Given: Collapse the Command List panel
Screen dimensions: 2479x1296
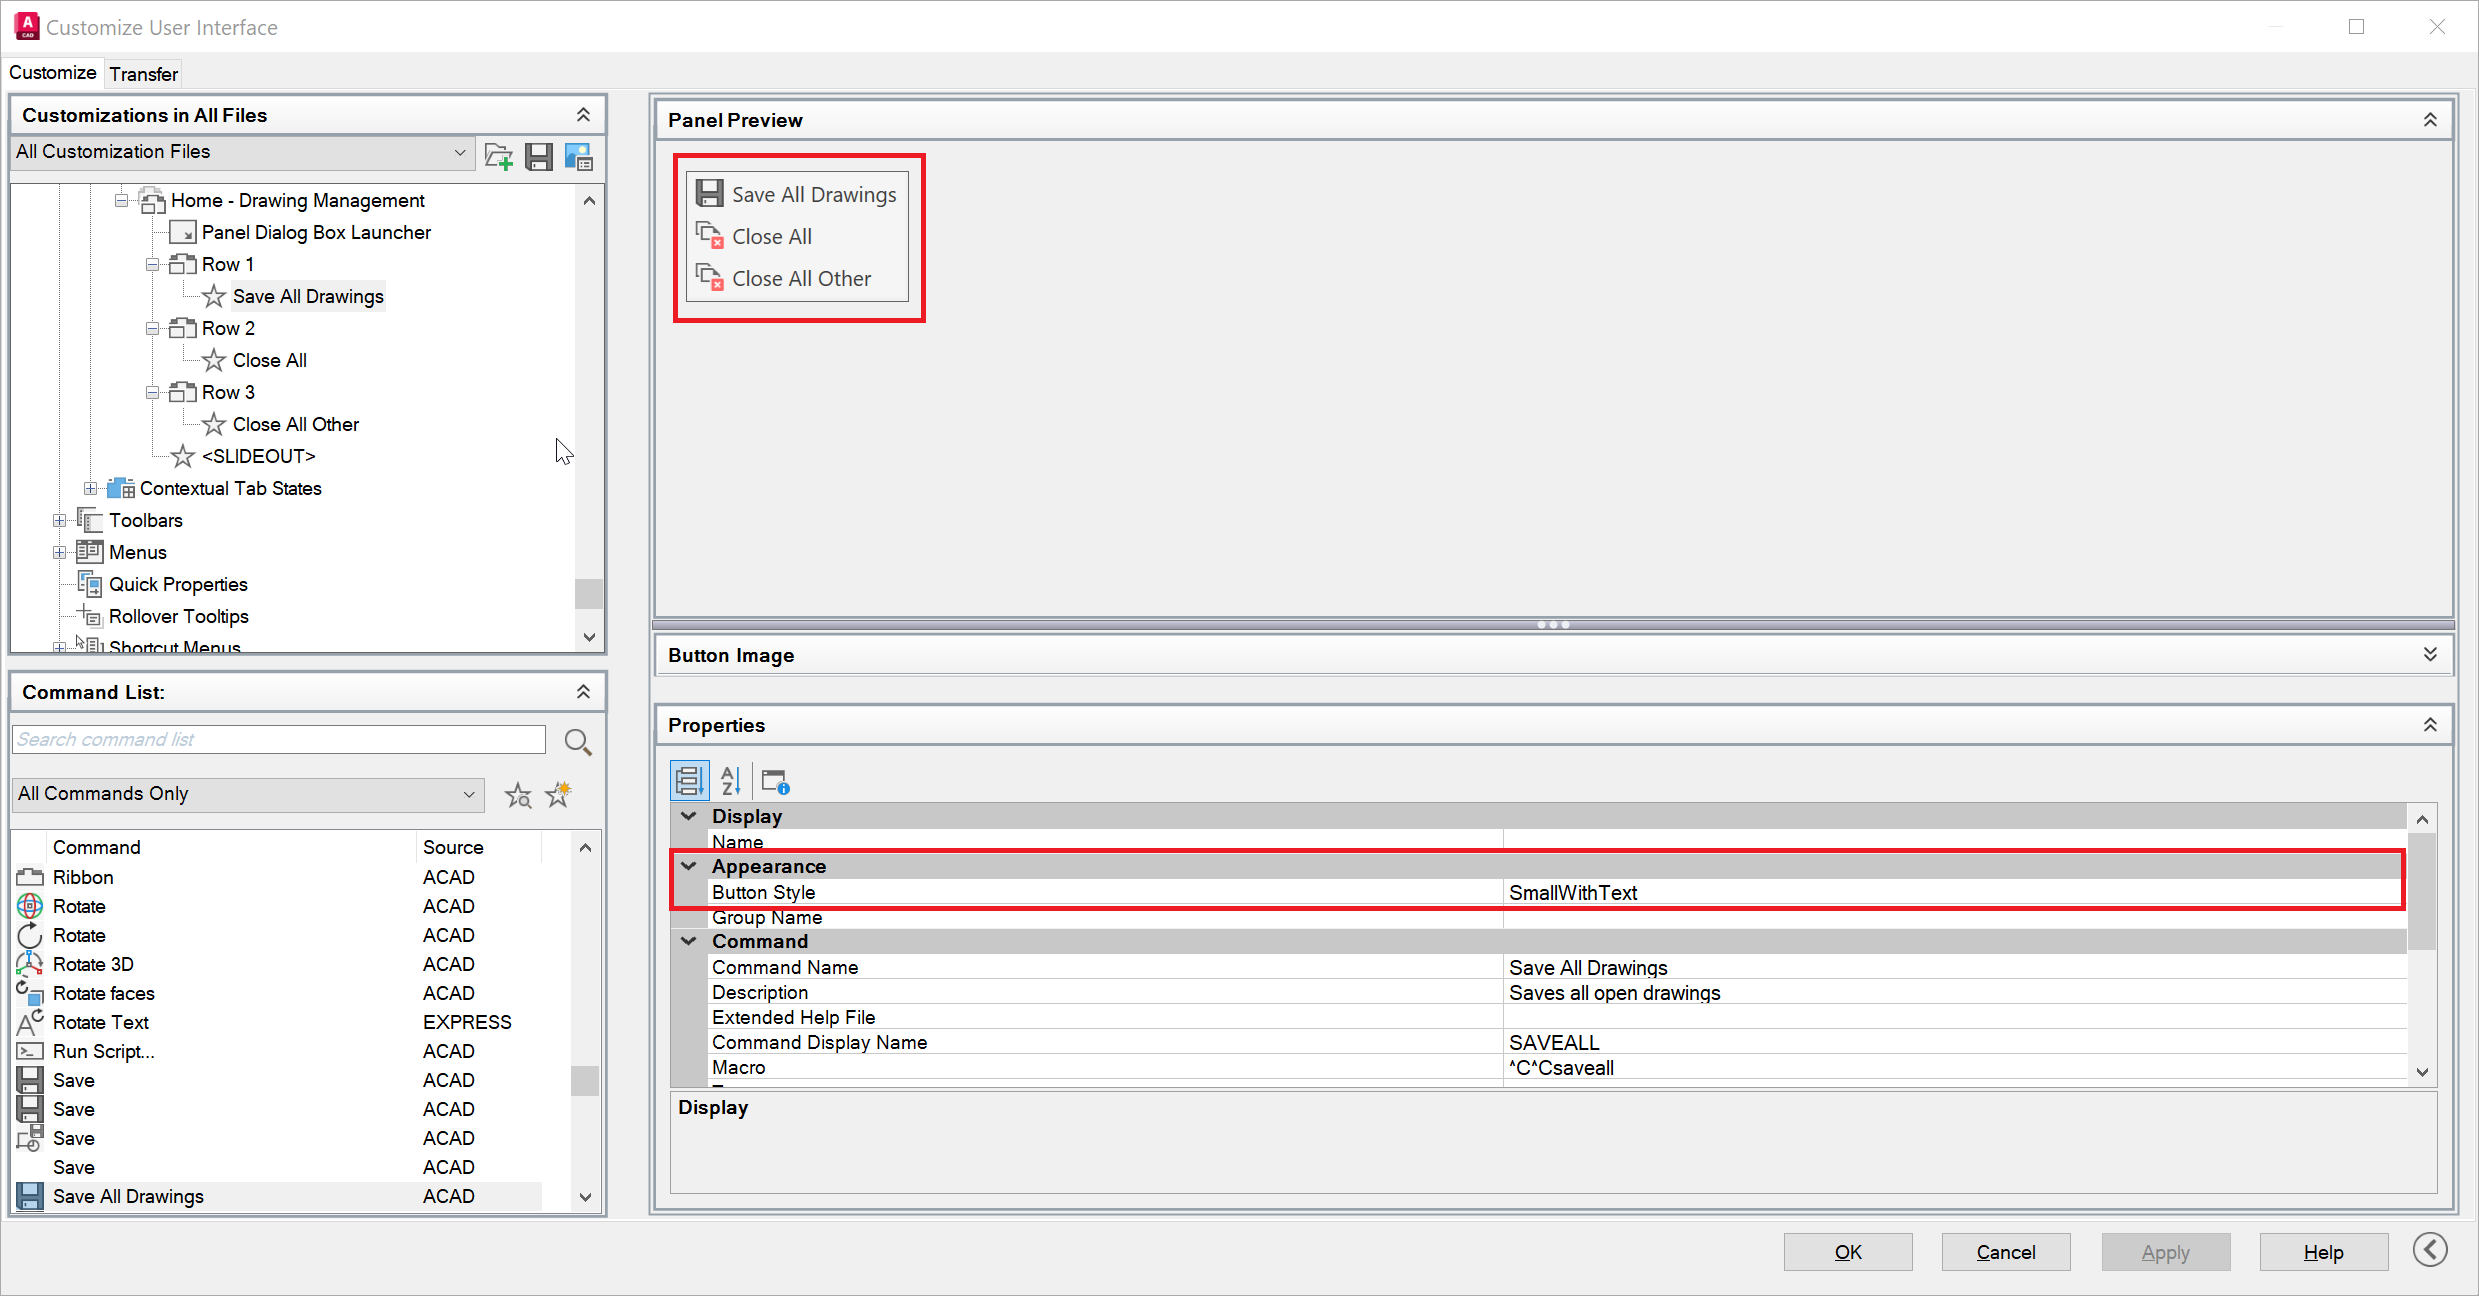Looking at the screenshot, I should point(583,691).
